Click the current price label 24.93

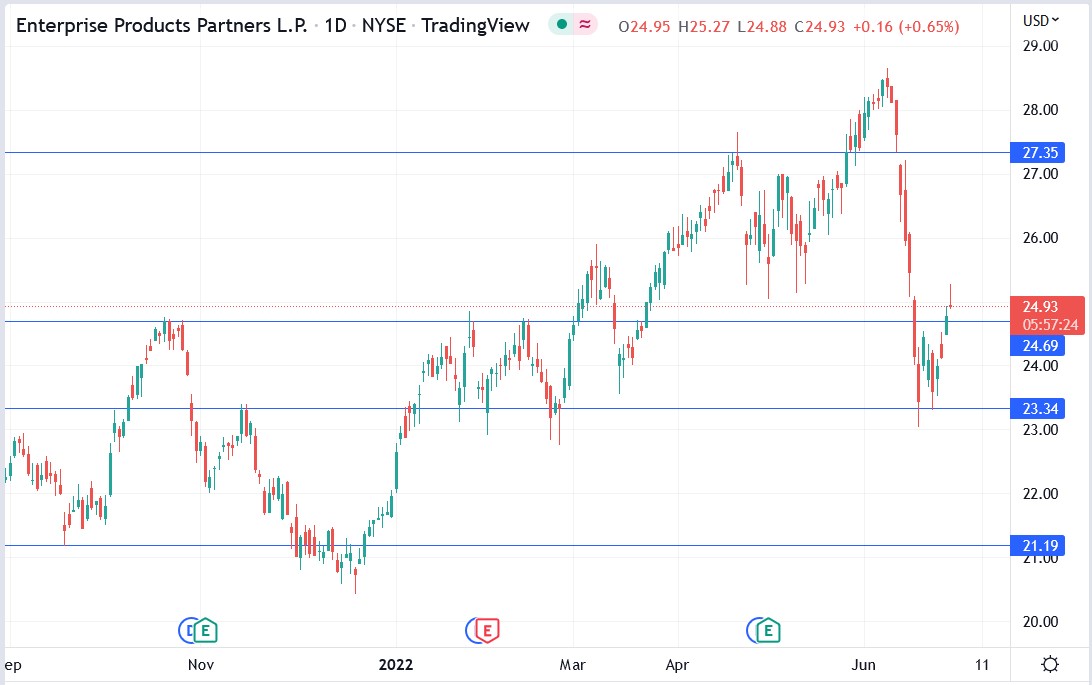click(1040, 306)
